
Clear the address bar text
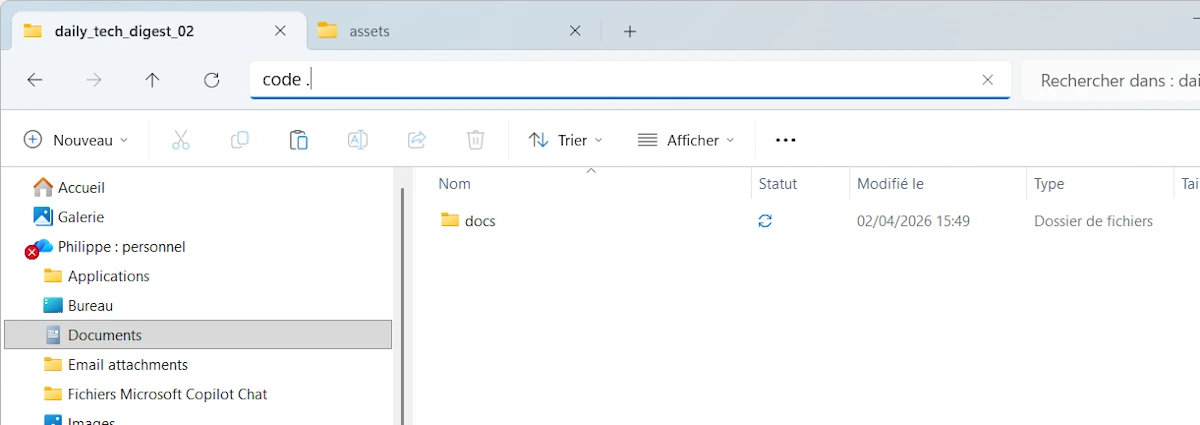pos(988,80)
